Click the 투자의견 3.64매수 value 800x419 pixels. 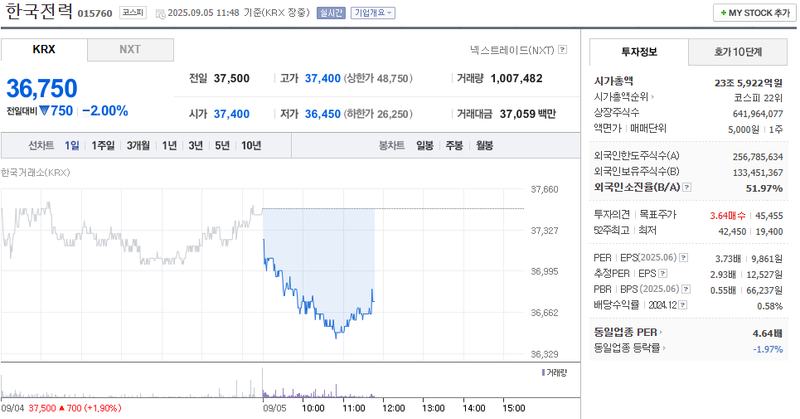(728, 216)
